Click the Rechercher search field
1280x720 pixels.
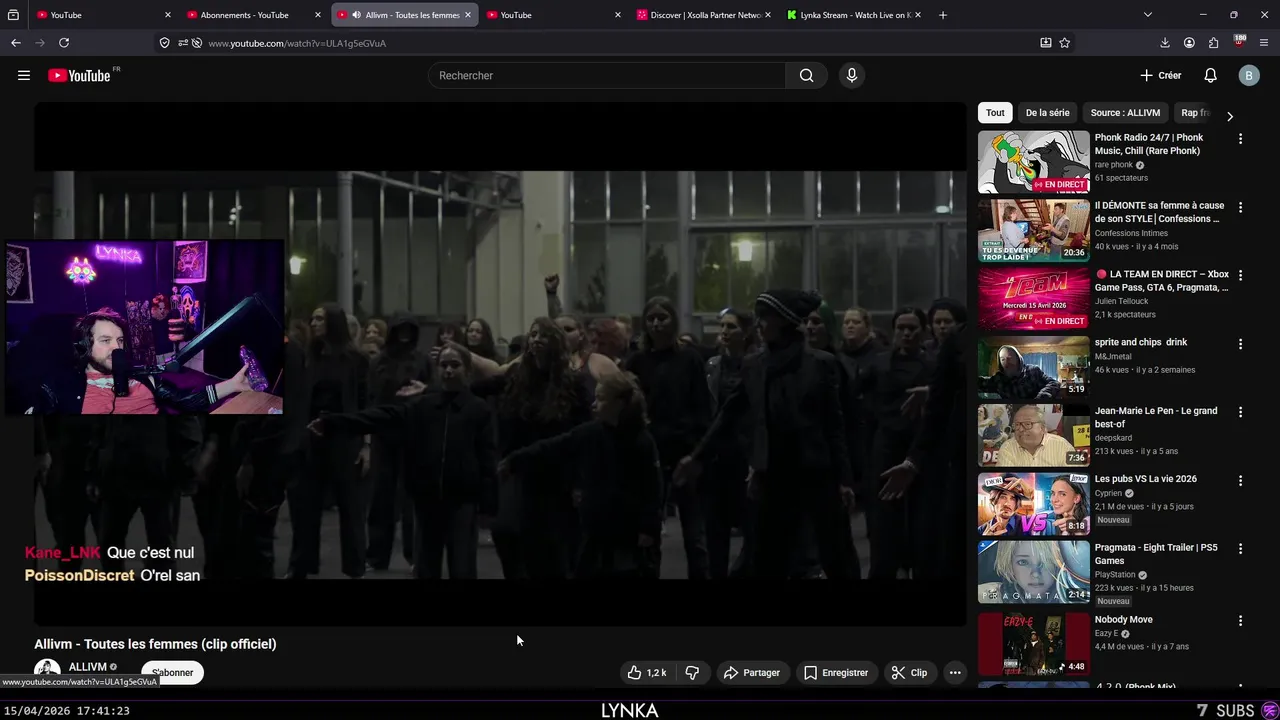click(x=607, y=75)
